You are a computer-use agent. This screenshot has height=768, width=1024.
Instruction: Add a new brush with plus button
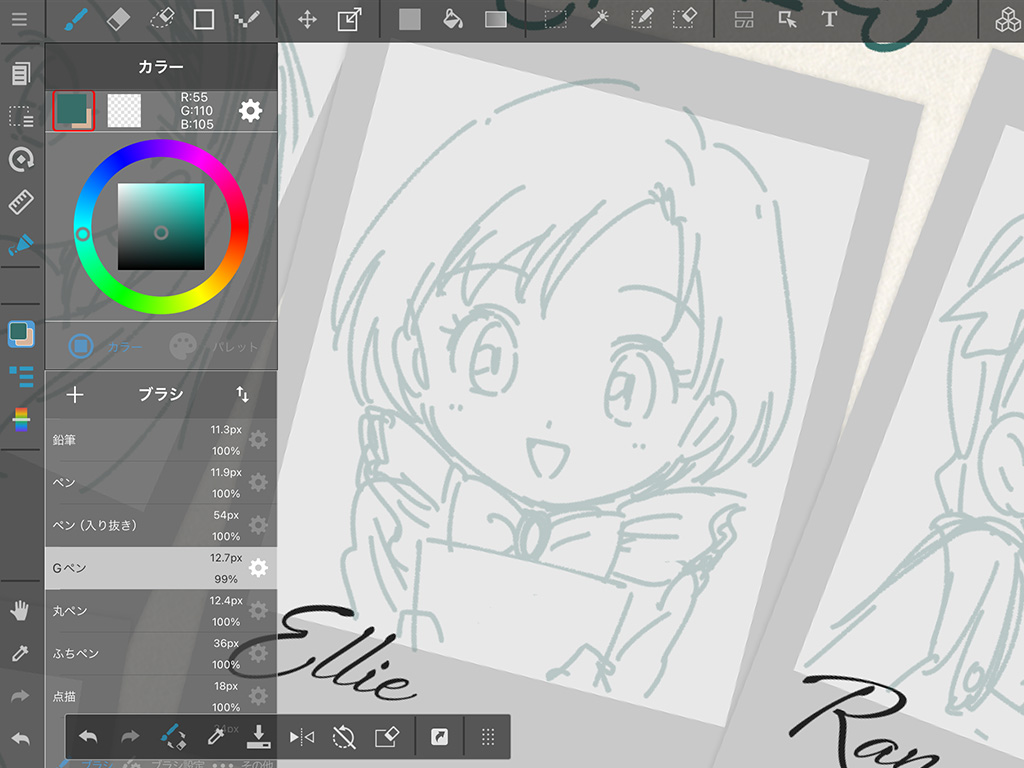[x=75, y=394]
